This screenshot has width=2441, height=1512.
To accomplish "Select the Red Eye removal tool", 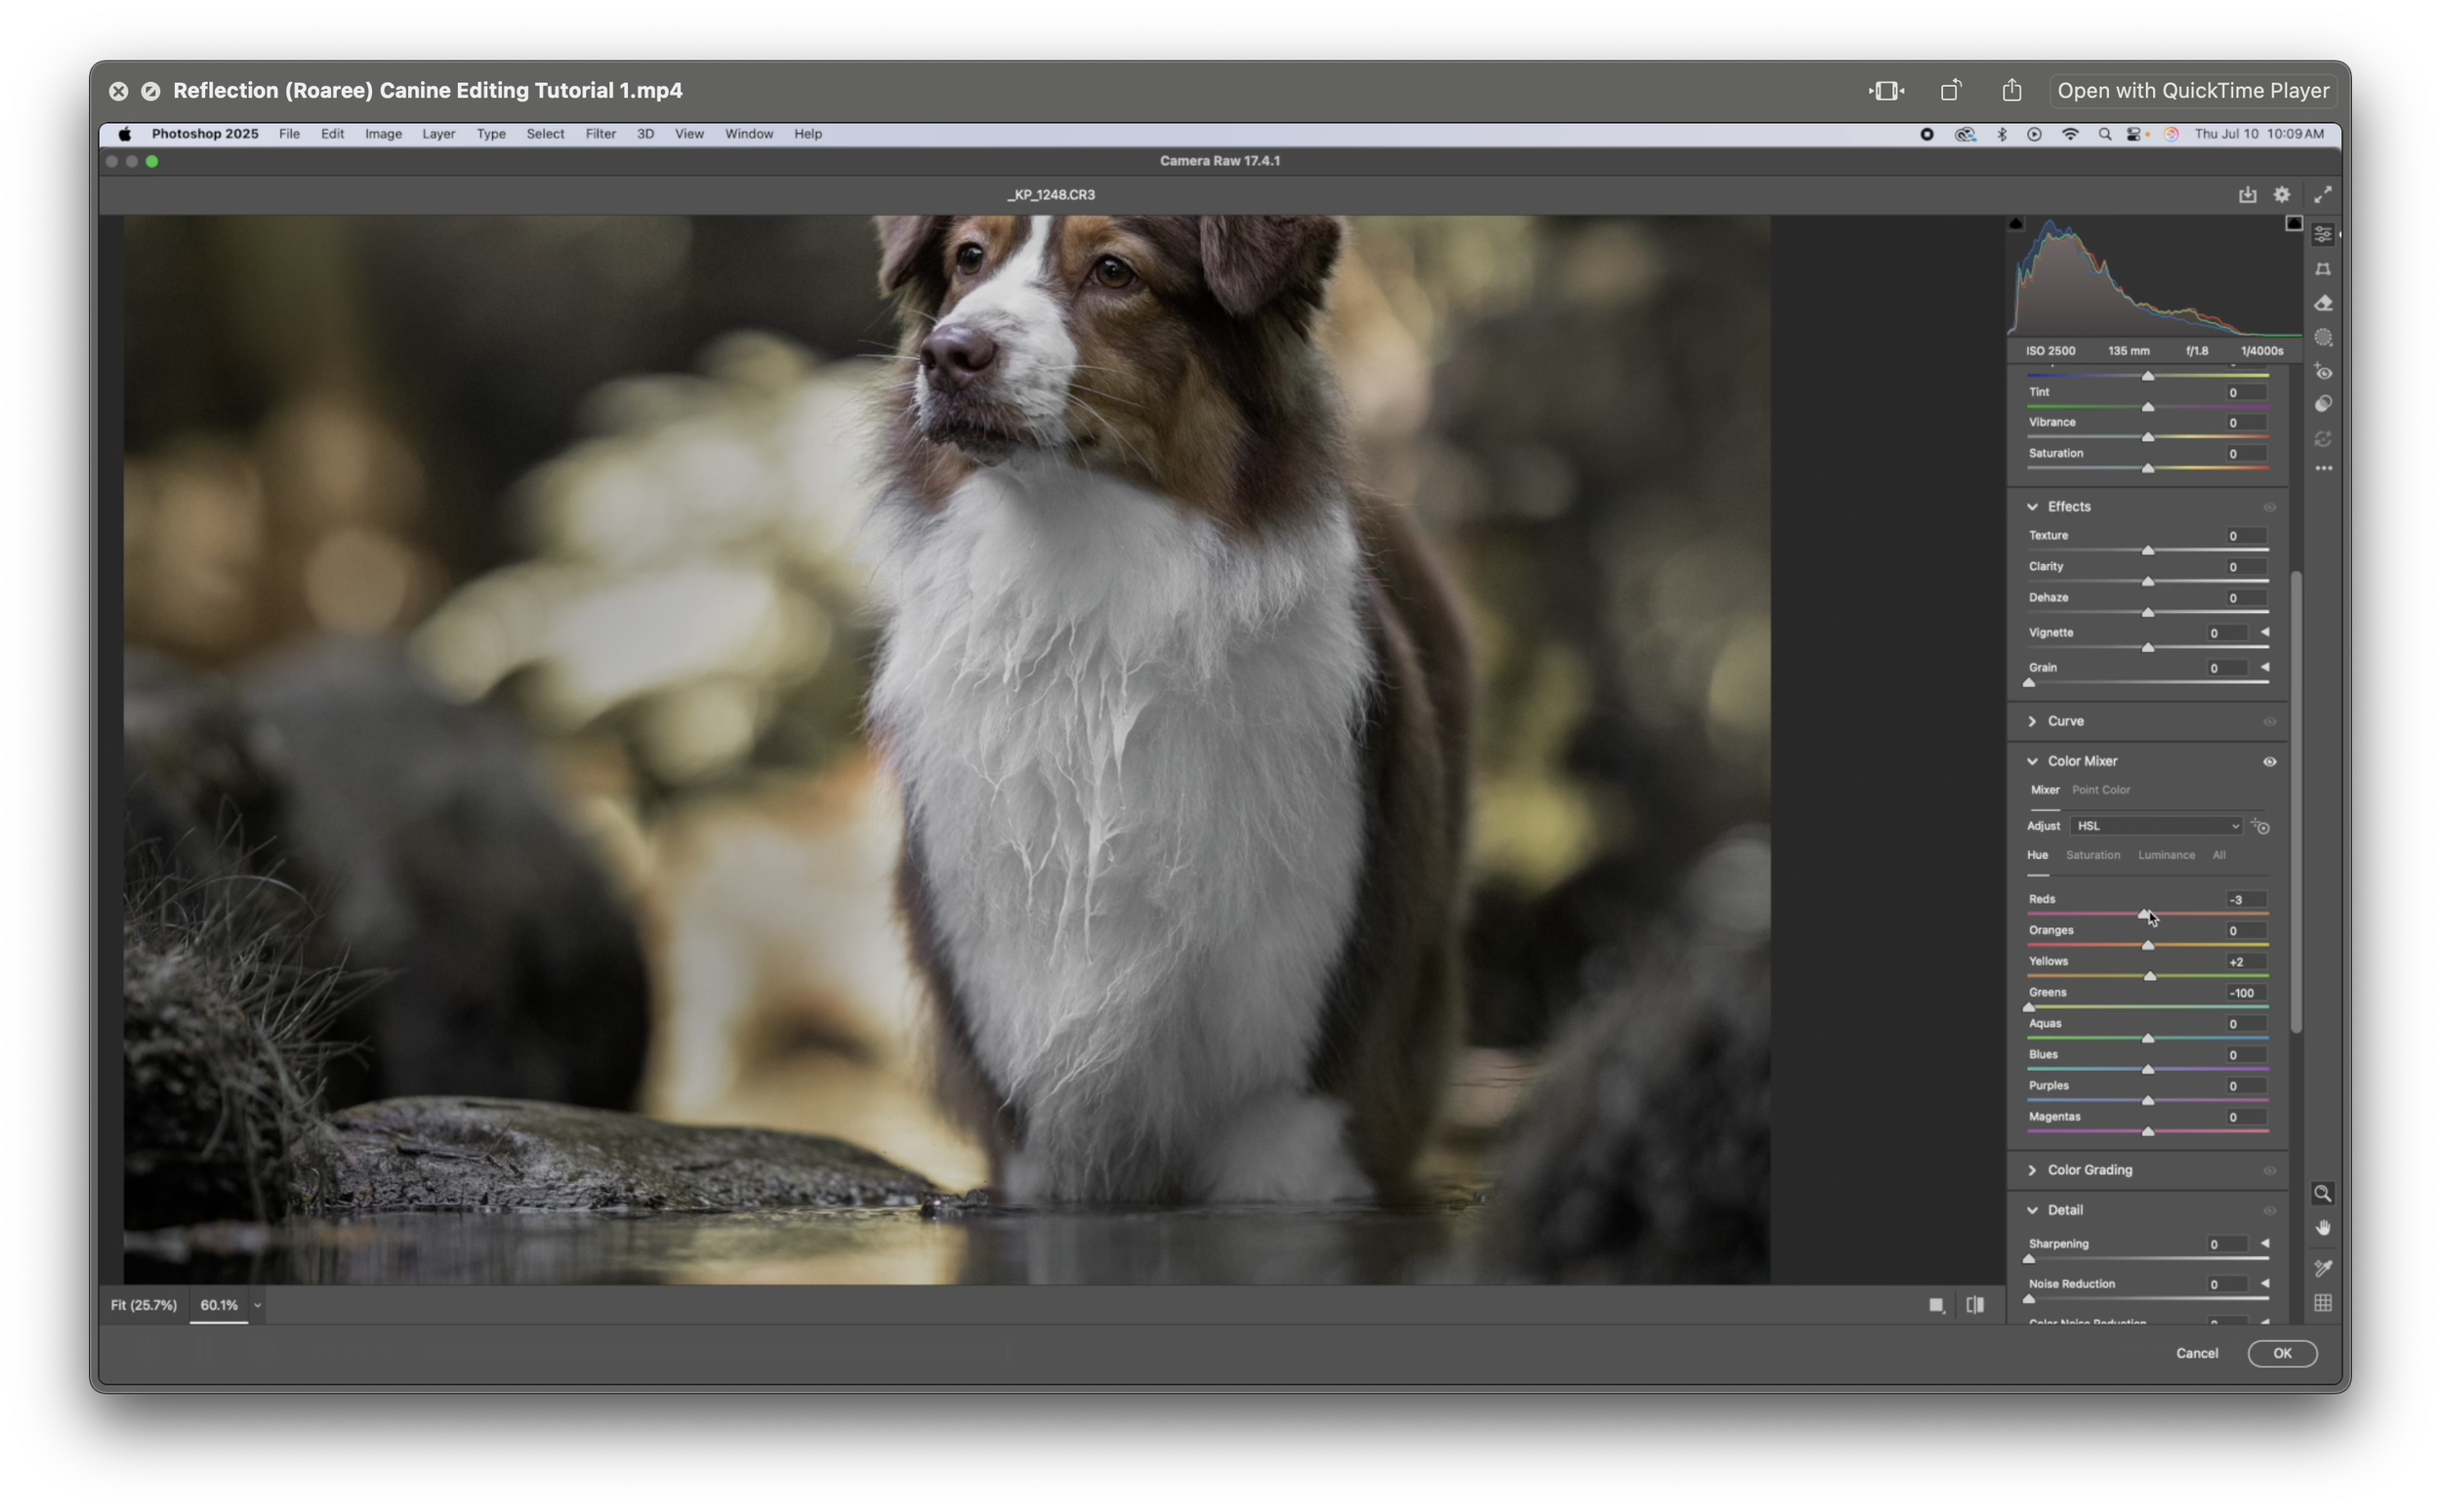I will click(x=2323, y=372).
